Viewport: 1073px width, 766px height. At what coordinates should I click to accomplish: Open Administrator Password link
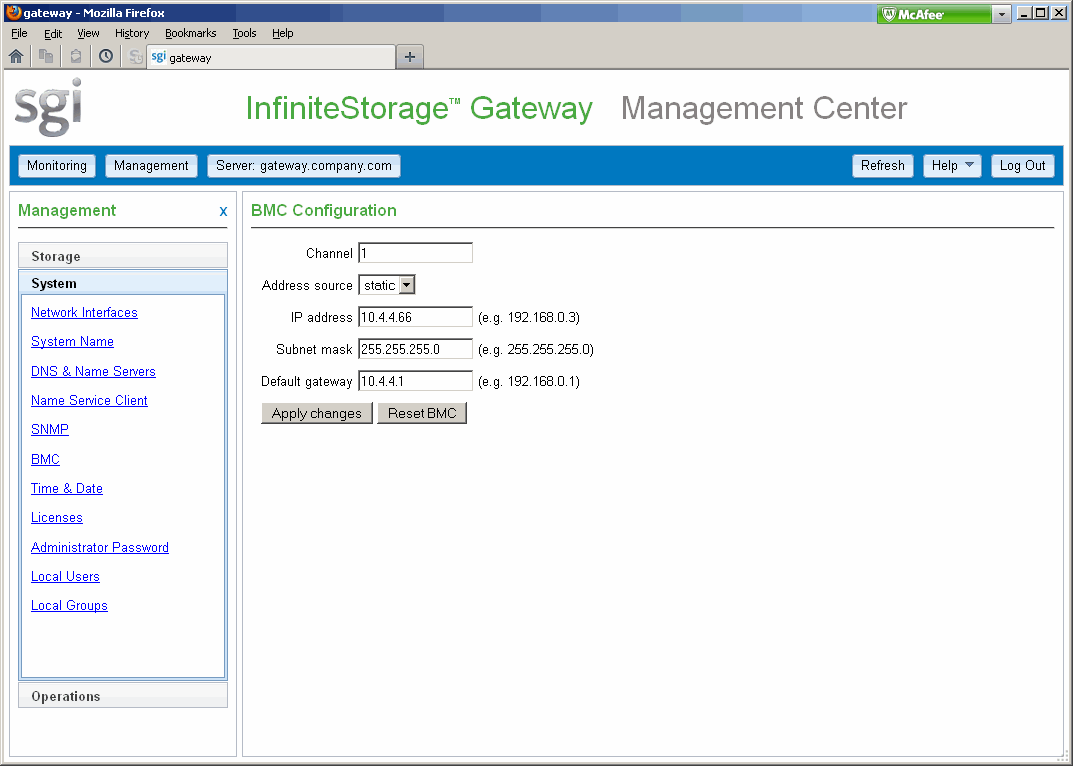click(x=100, y=548)
